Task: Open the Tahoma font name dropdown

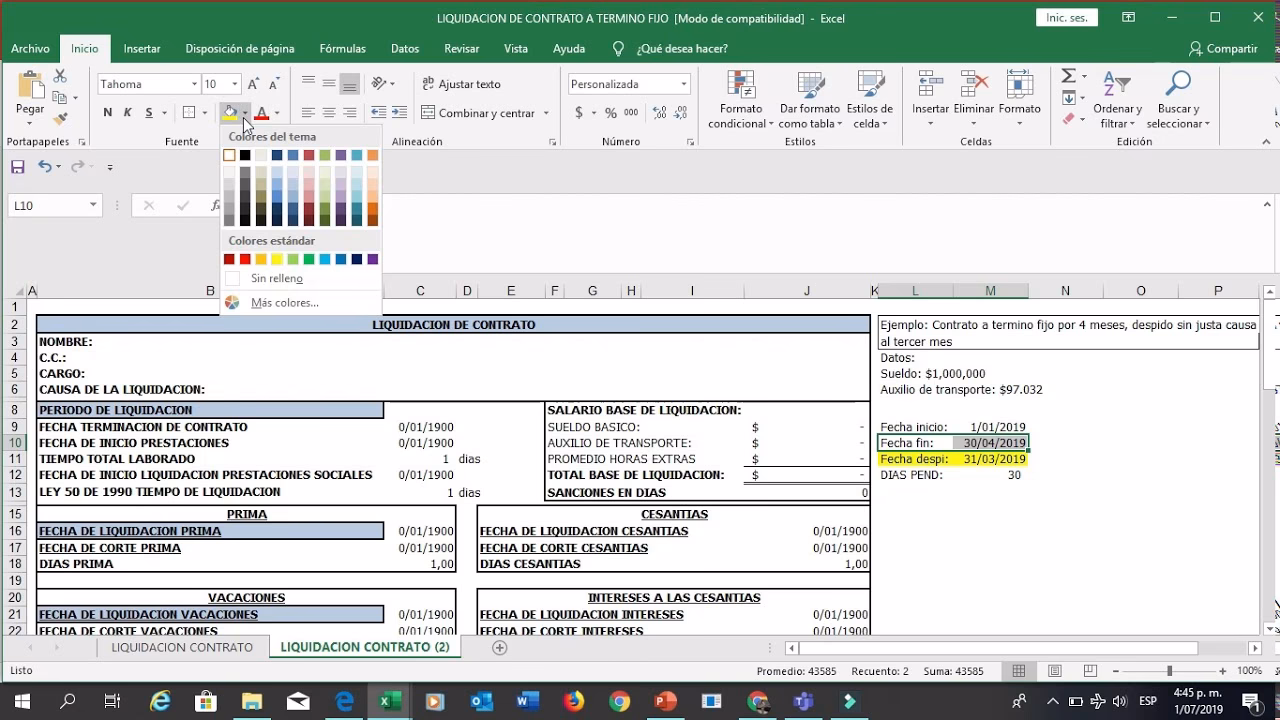Action: [194, 84]
